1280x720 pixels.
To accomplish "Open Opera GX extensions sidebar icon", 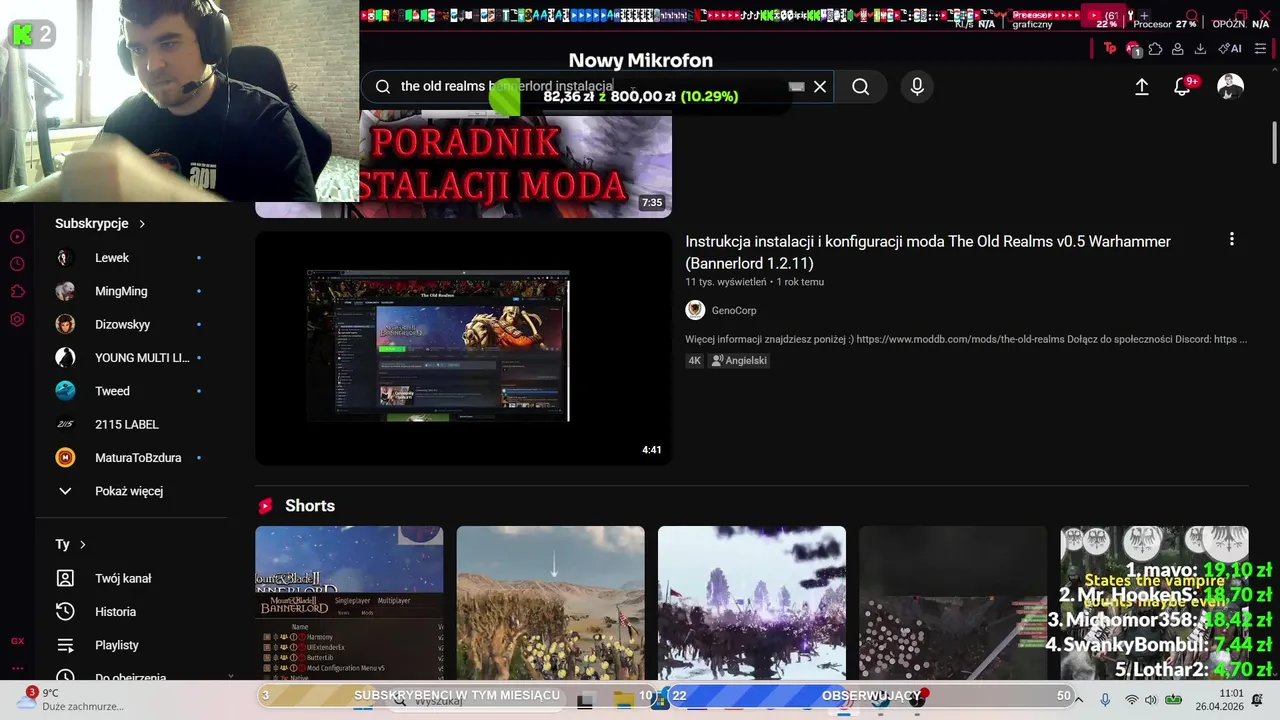I will click(17, 292).
